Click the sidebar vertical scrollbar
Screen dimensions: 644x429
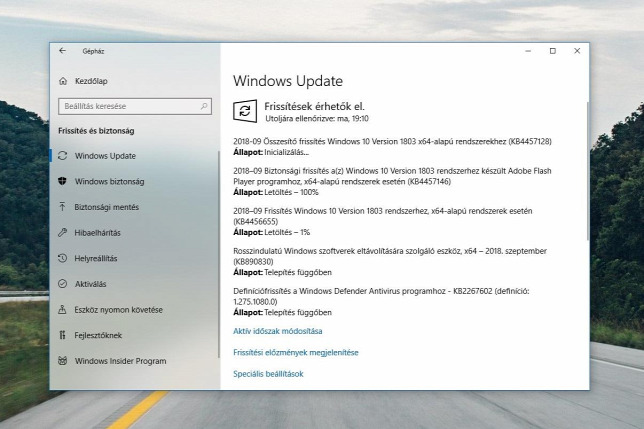(x=218, y=255)
